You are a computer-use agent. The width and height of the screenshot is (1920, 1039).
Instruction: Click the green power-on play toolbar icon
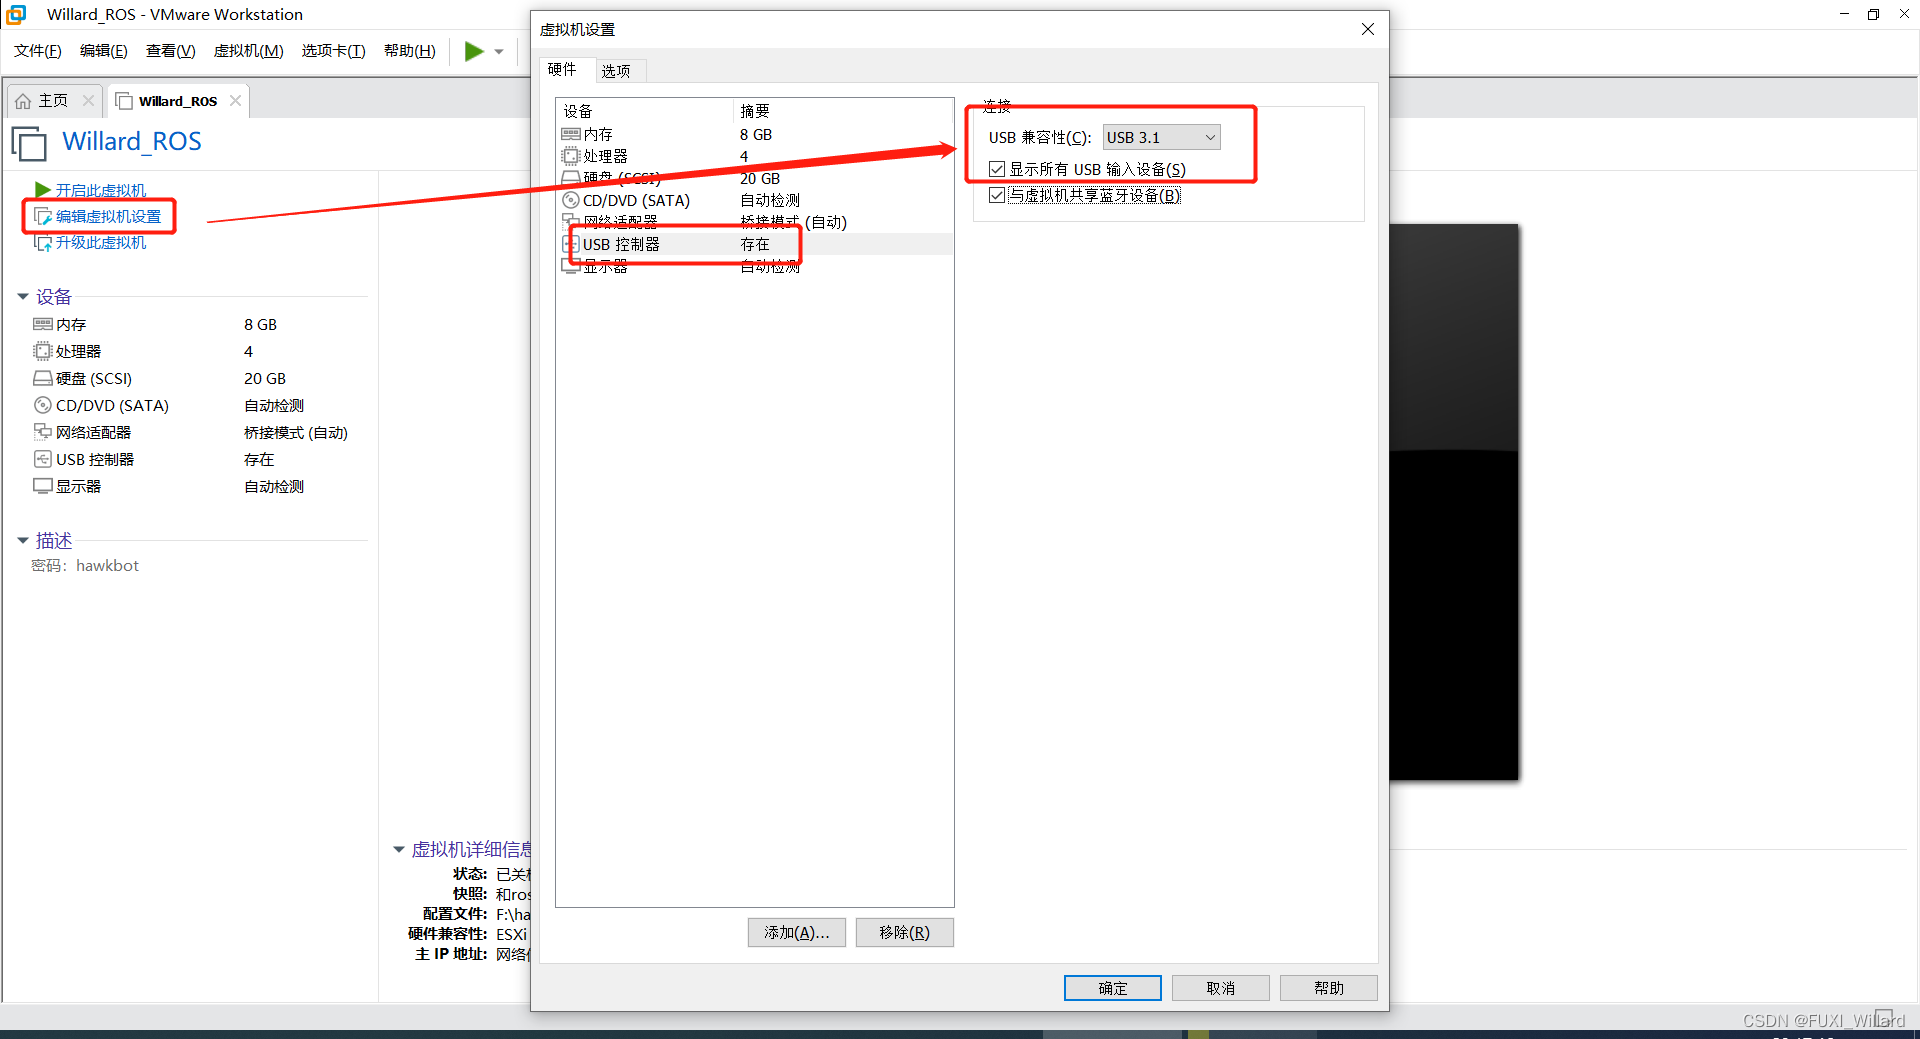[474, 51]
